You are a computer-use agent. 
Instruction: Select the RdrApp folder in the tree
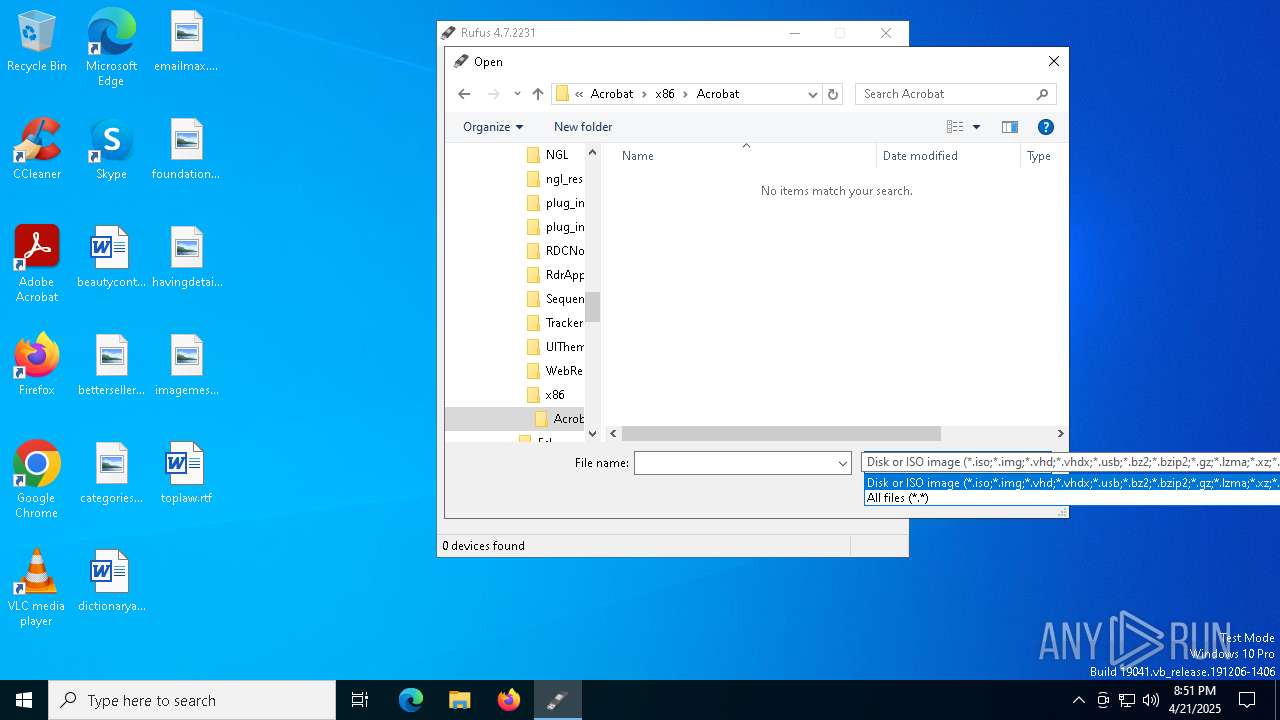click(555, 275)
